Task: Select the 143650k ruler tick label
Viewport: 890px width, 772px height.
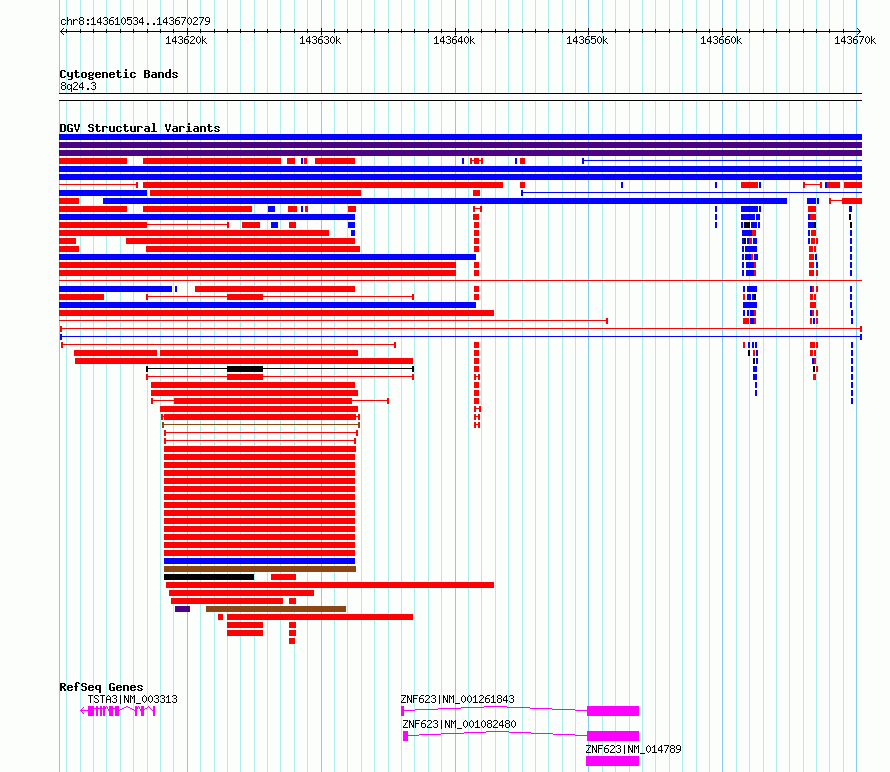Action: pos(587,40)
